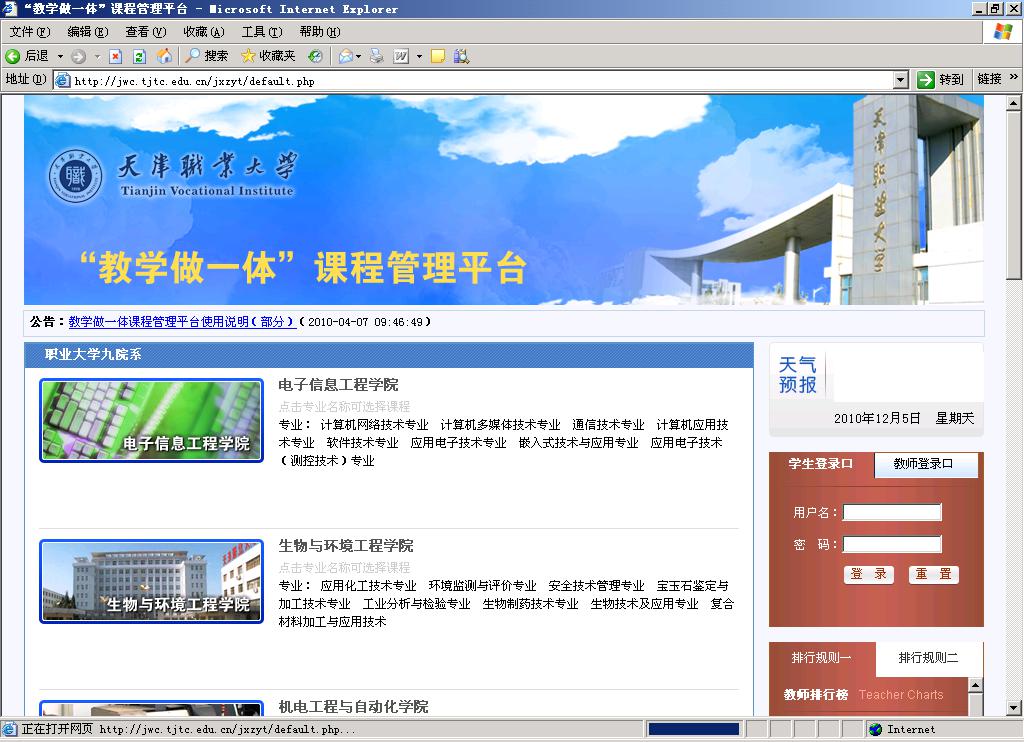Open 生物技术及应用专业 major link
Image resolution: width=1024 pixels, height=742 pixels.
645,604
